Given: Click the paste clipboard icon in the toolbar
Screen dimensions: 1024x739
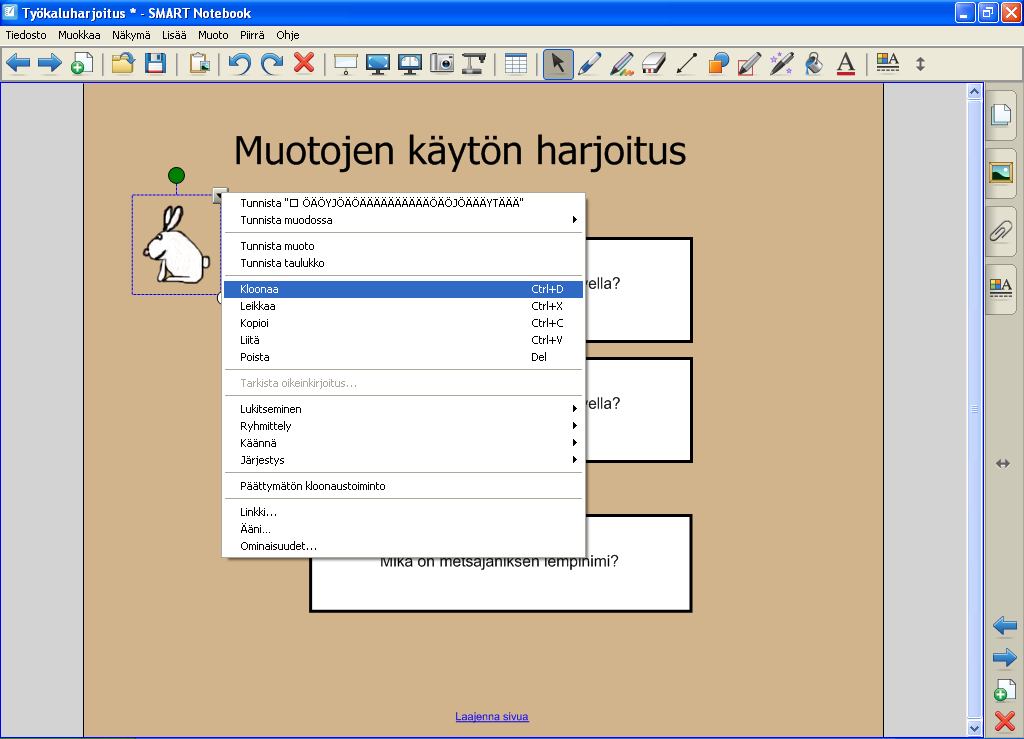Looking at the screenshot, I should point(200,63).
